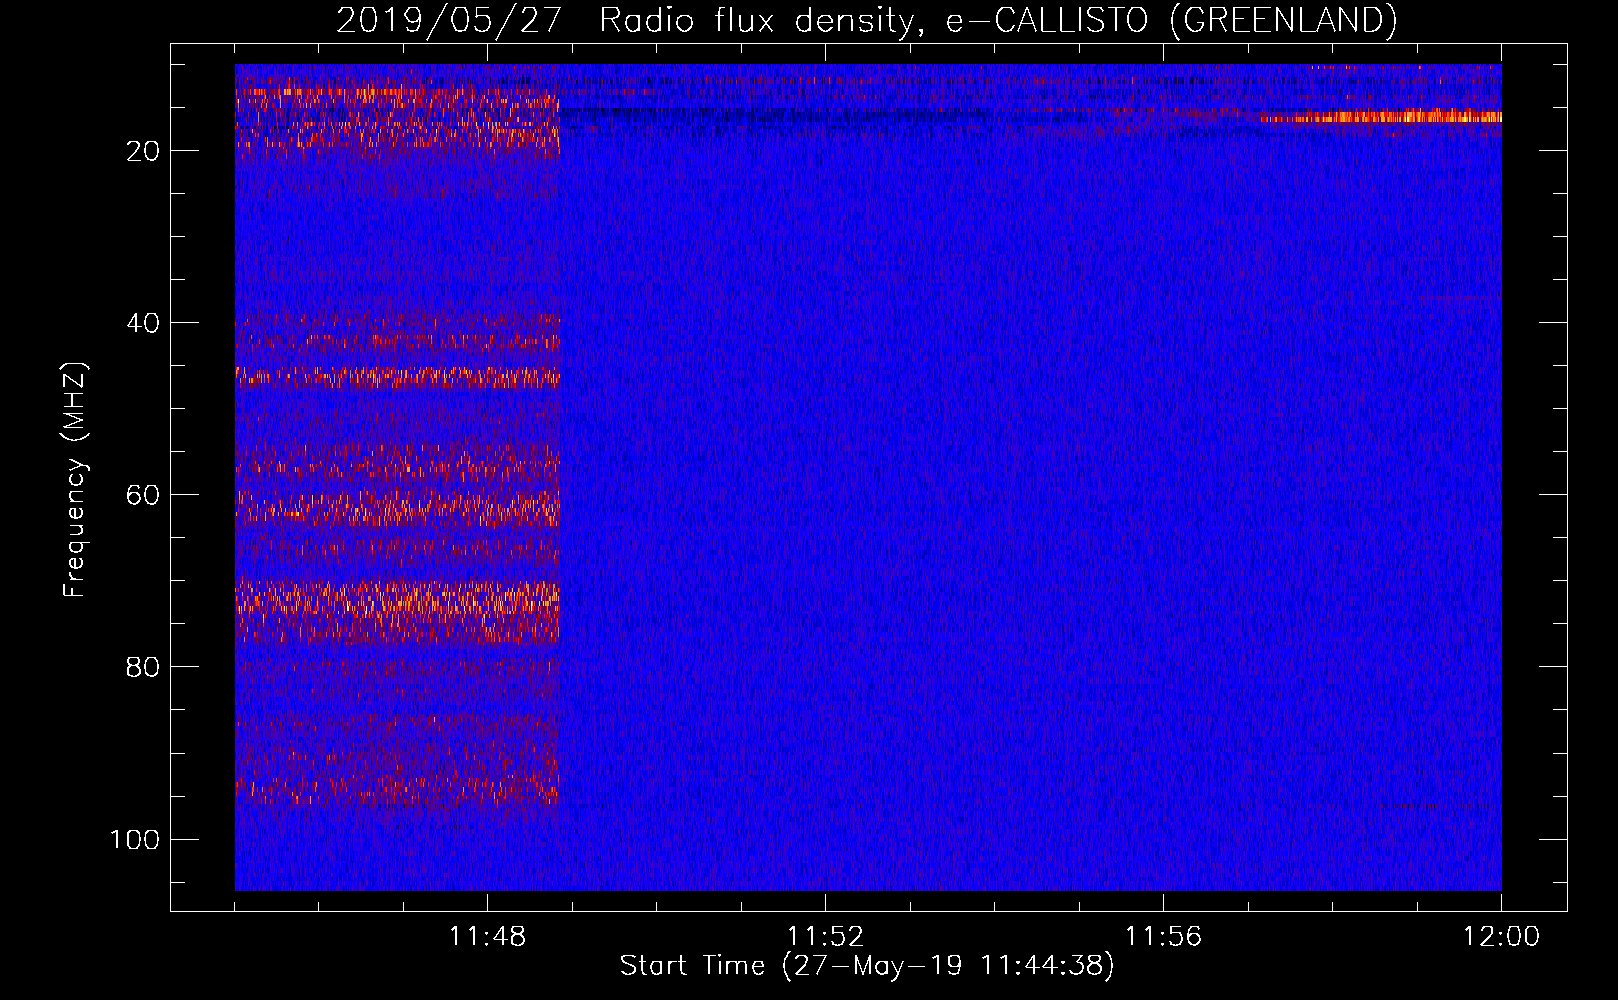
Task: Click the 20 MHz frequency tick label
Action: point(144,151)
